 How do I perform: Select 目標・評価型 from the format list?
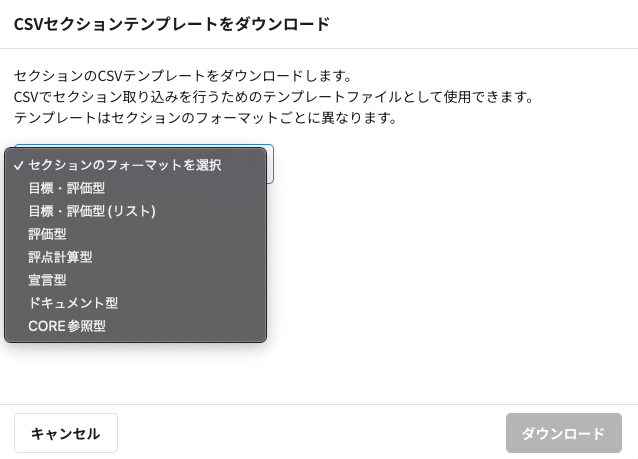[67, 188]
